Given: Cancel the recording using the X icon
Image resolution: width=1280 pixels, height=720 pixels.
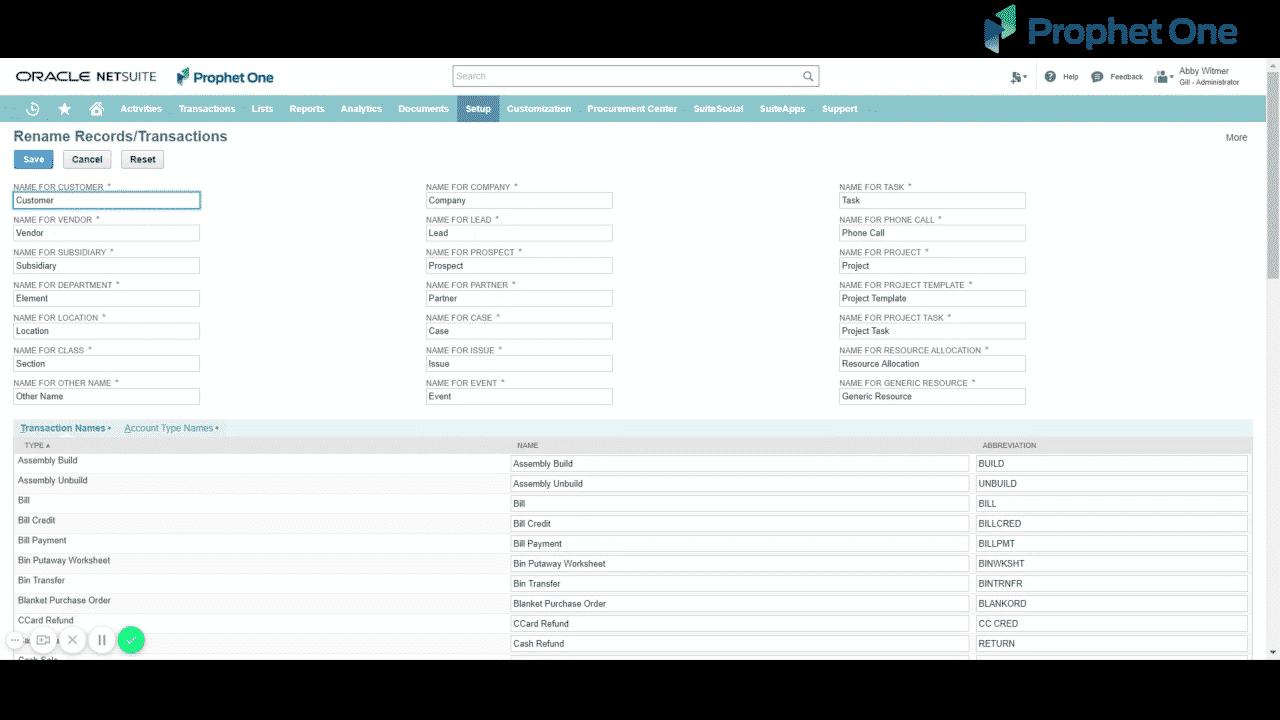Looking at the screenshot, I should click(72, 639).
